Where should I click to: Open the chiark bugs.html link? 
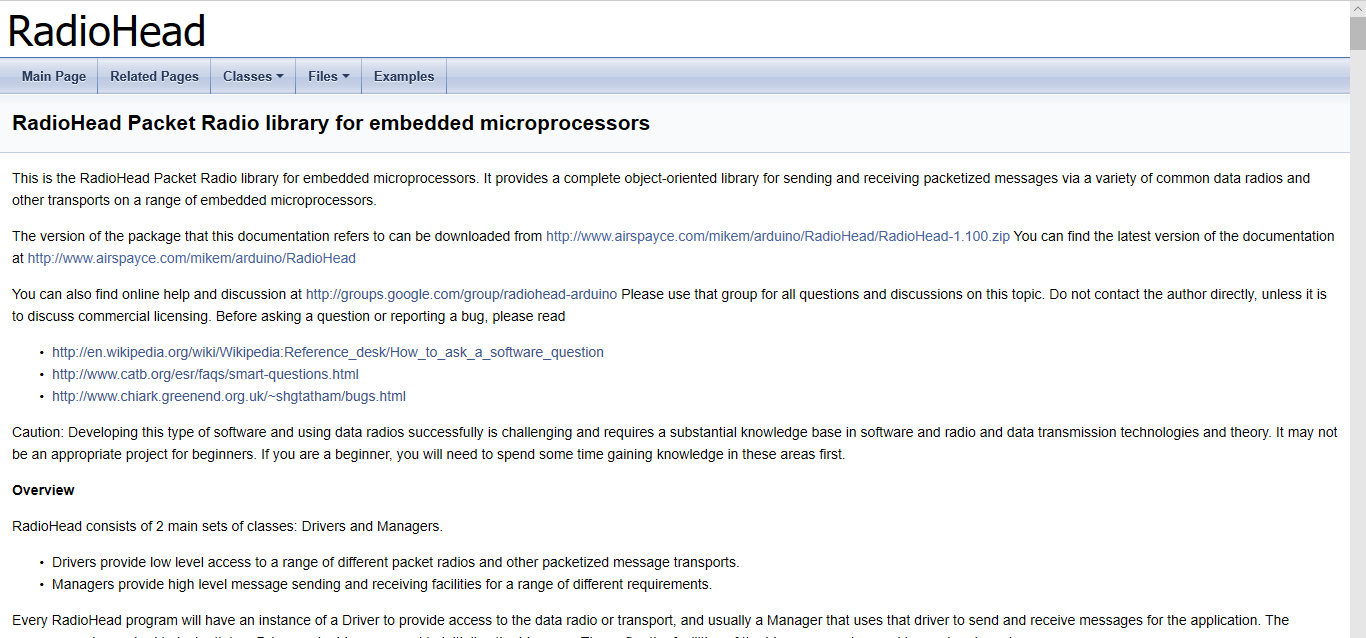[x=229, y=396]
